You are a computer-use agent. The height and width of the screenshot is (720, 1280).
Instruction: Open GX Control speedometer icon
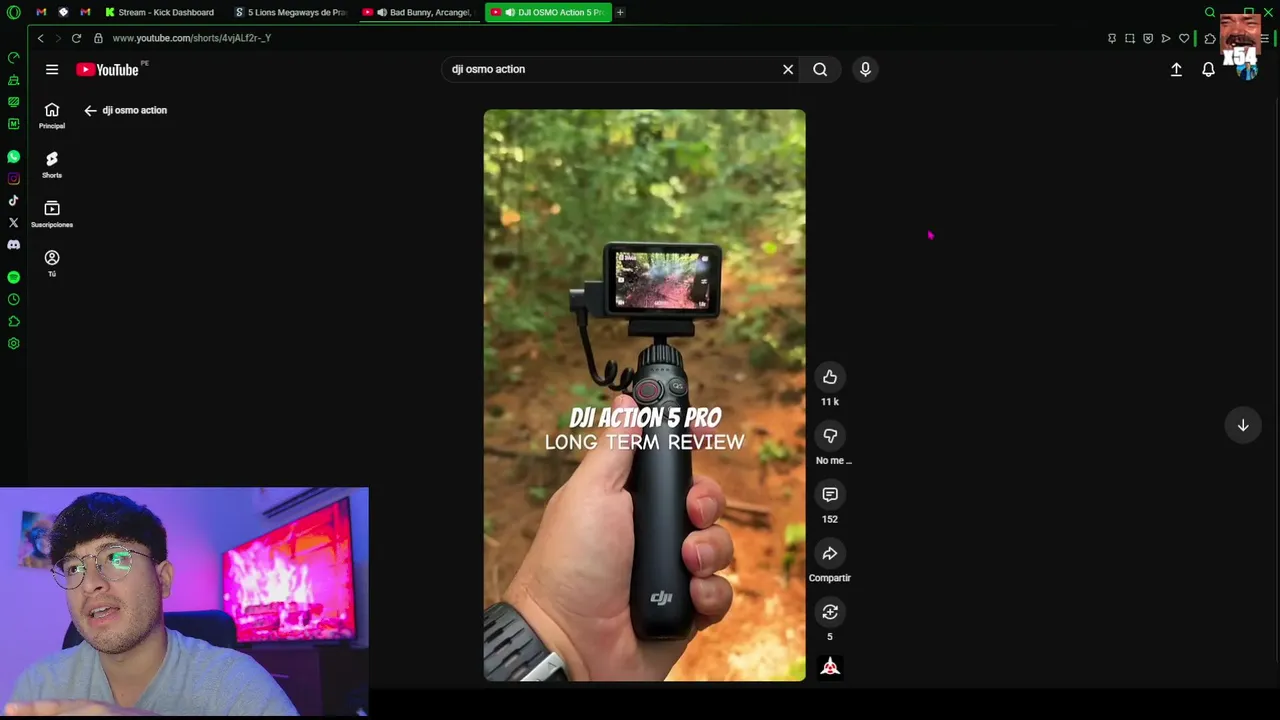[13, 57]
